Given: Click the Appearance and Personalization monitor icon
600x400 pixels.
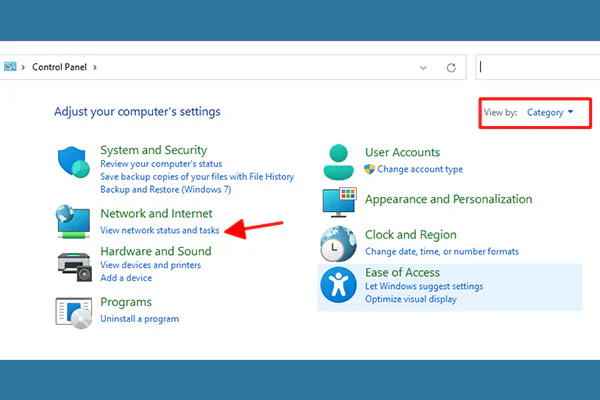Looking at the screenshot, I should pyautogui.click(x=339, y=202).
